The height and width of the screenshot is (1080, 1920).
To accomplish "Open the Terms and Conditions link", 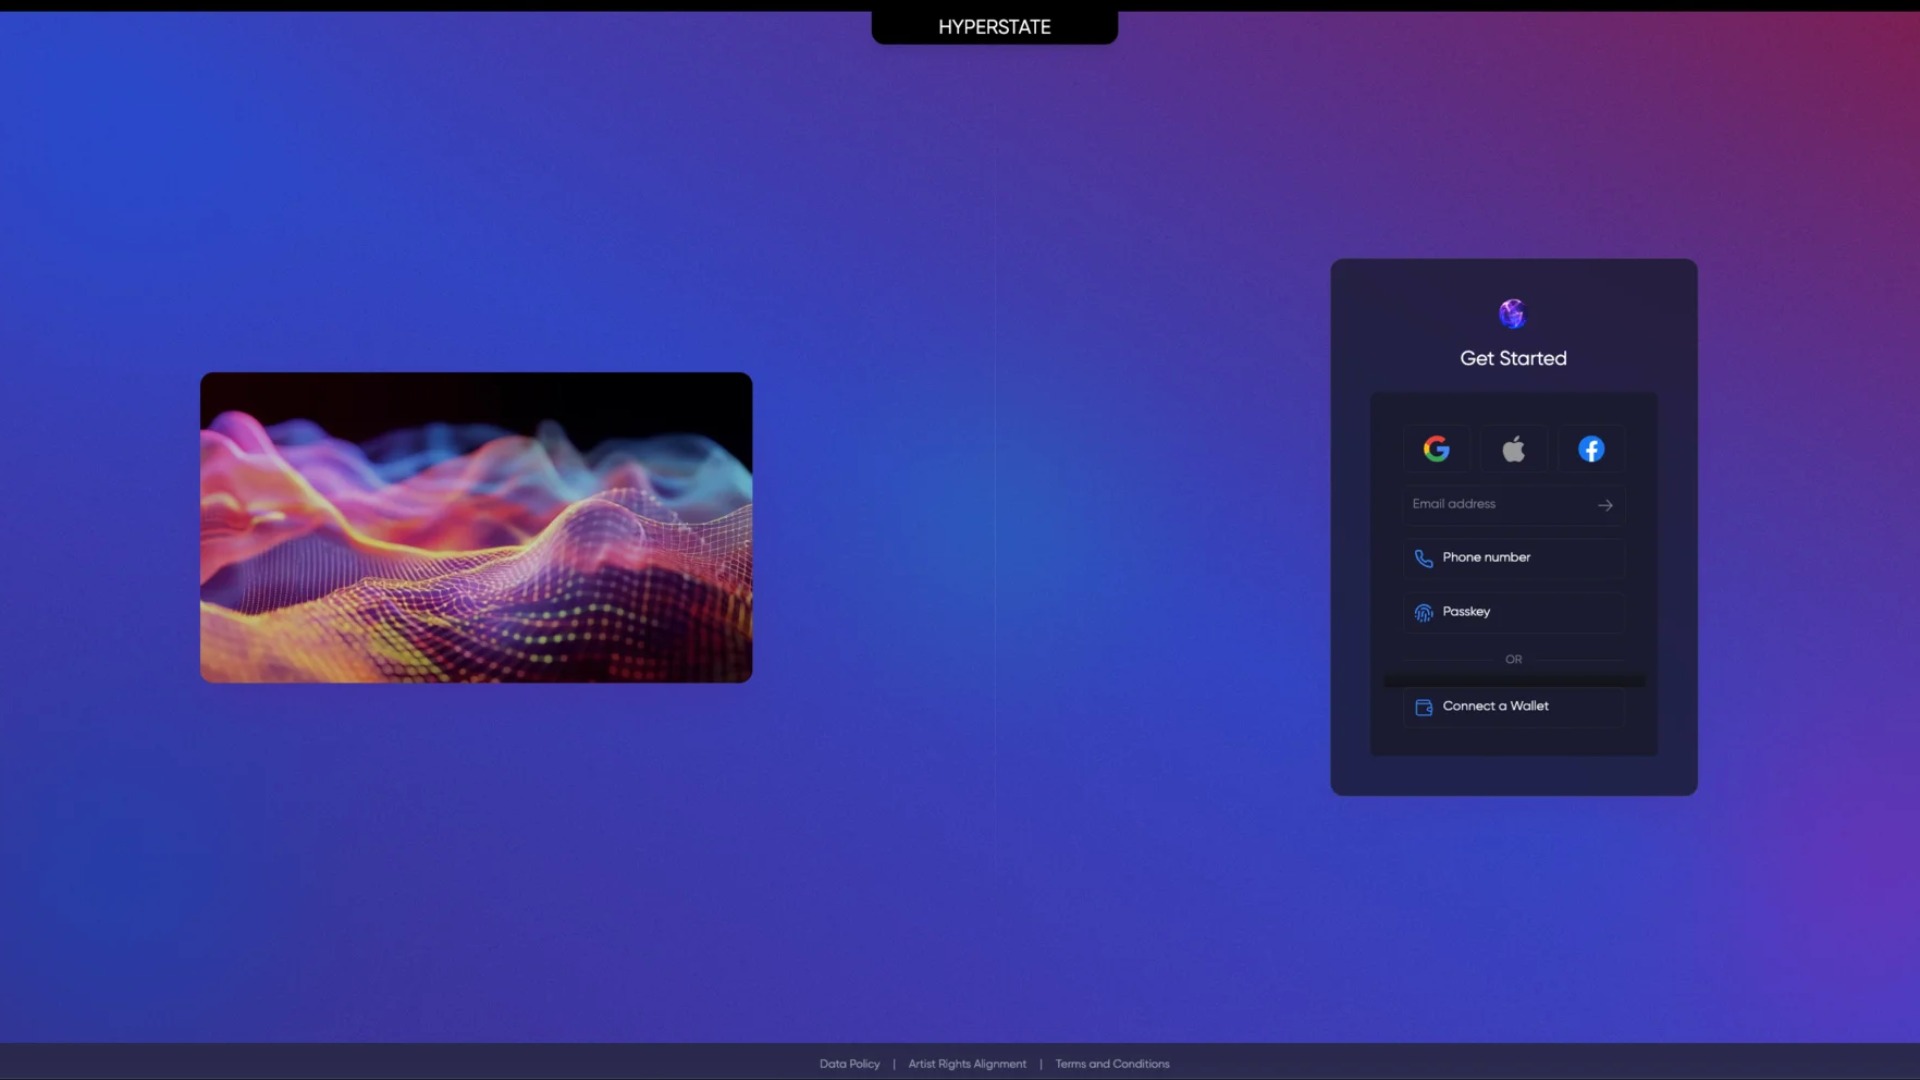I will click(x=1112, y=1064).
